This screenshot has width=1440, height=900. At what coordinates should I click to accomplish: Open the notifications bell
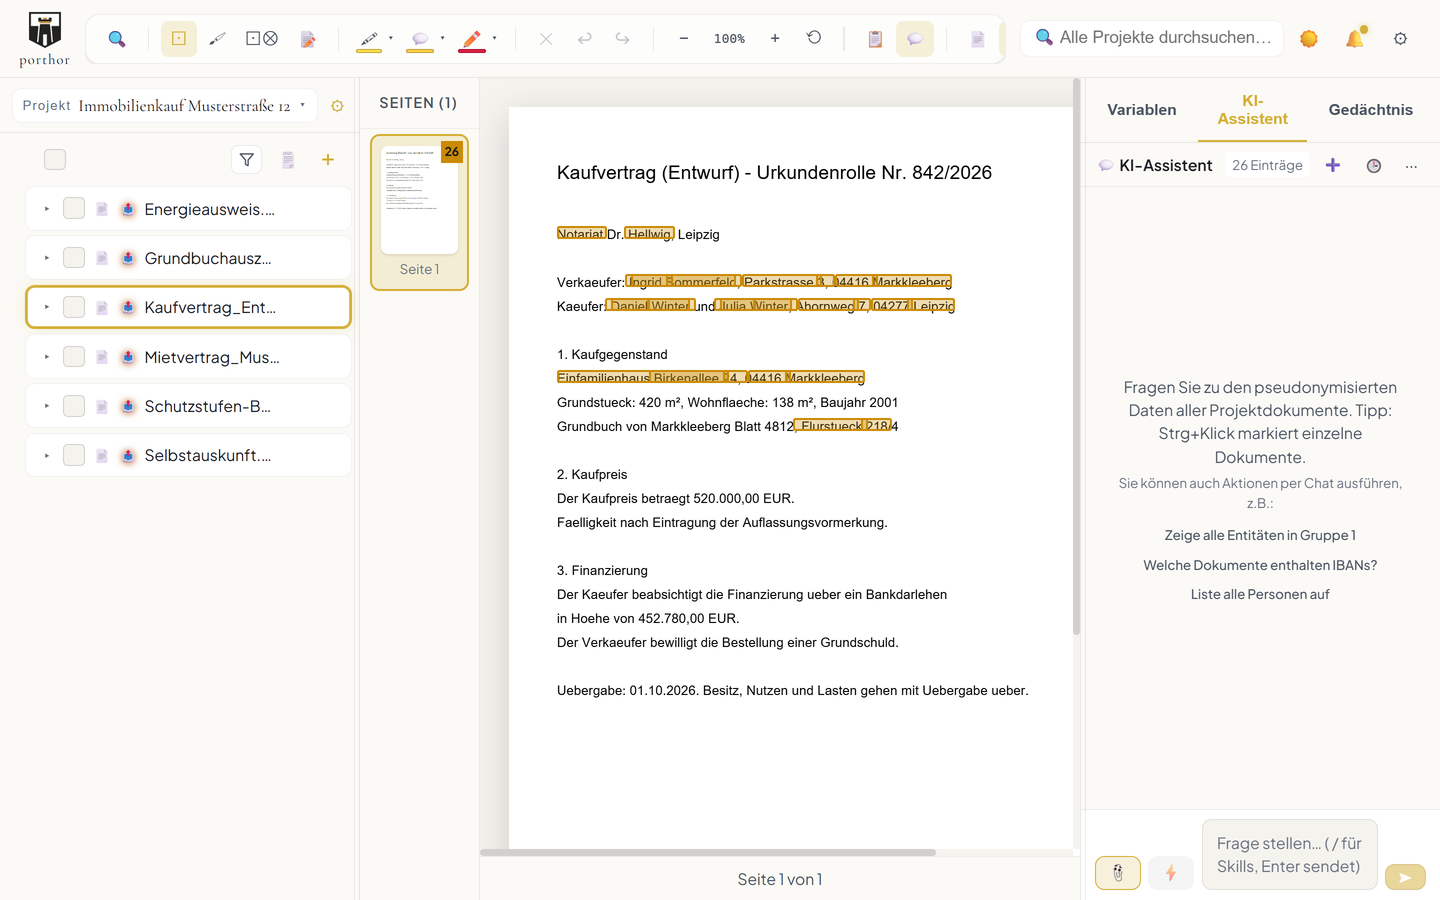point(1355,38)
